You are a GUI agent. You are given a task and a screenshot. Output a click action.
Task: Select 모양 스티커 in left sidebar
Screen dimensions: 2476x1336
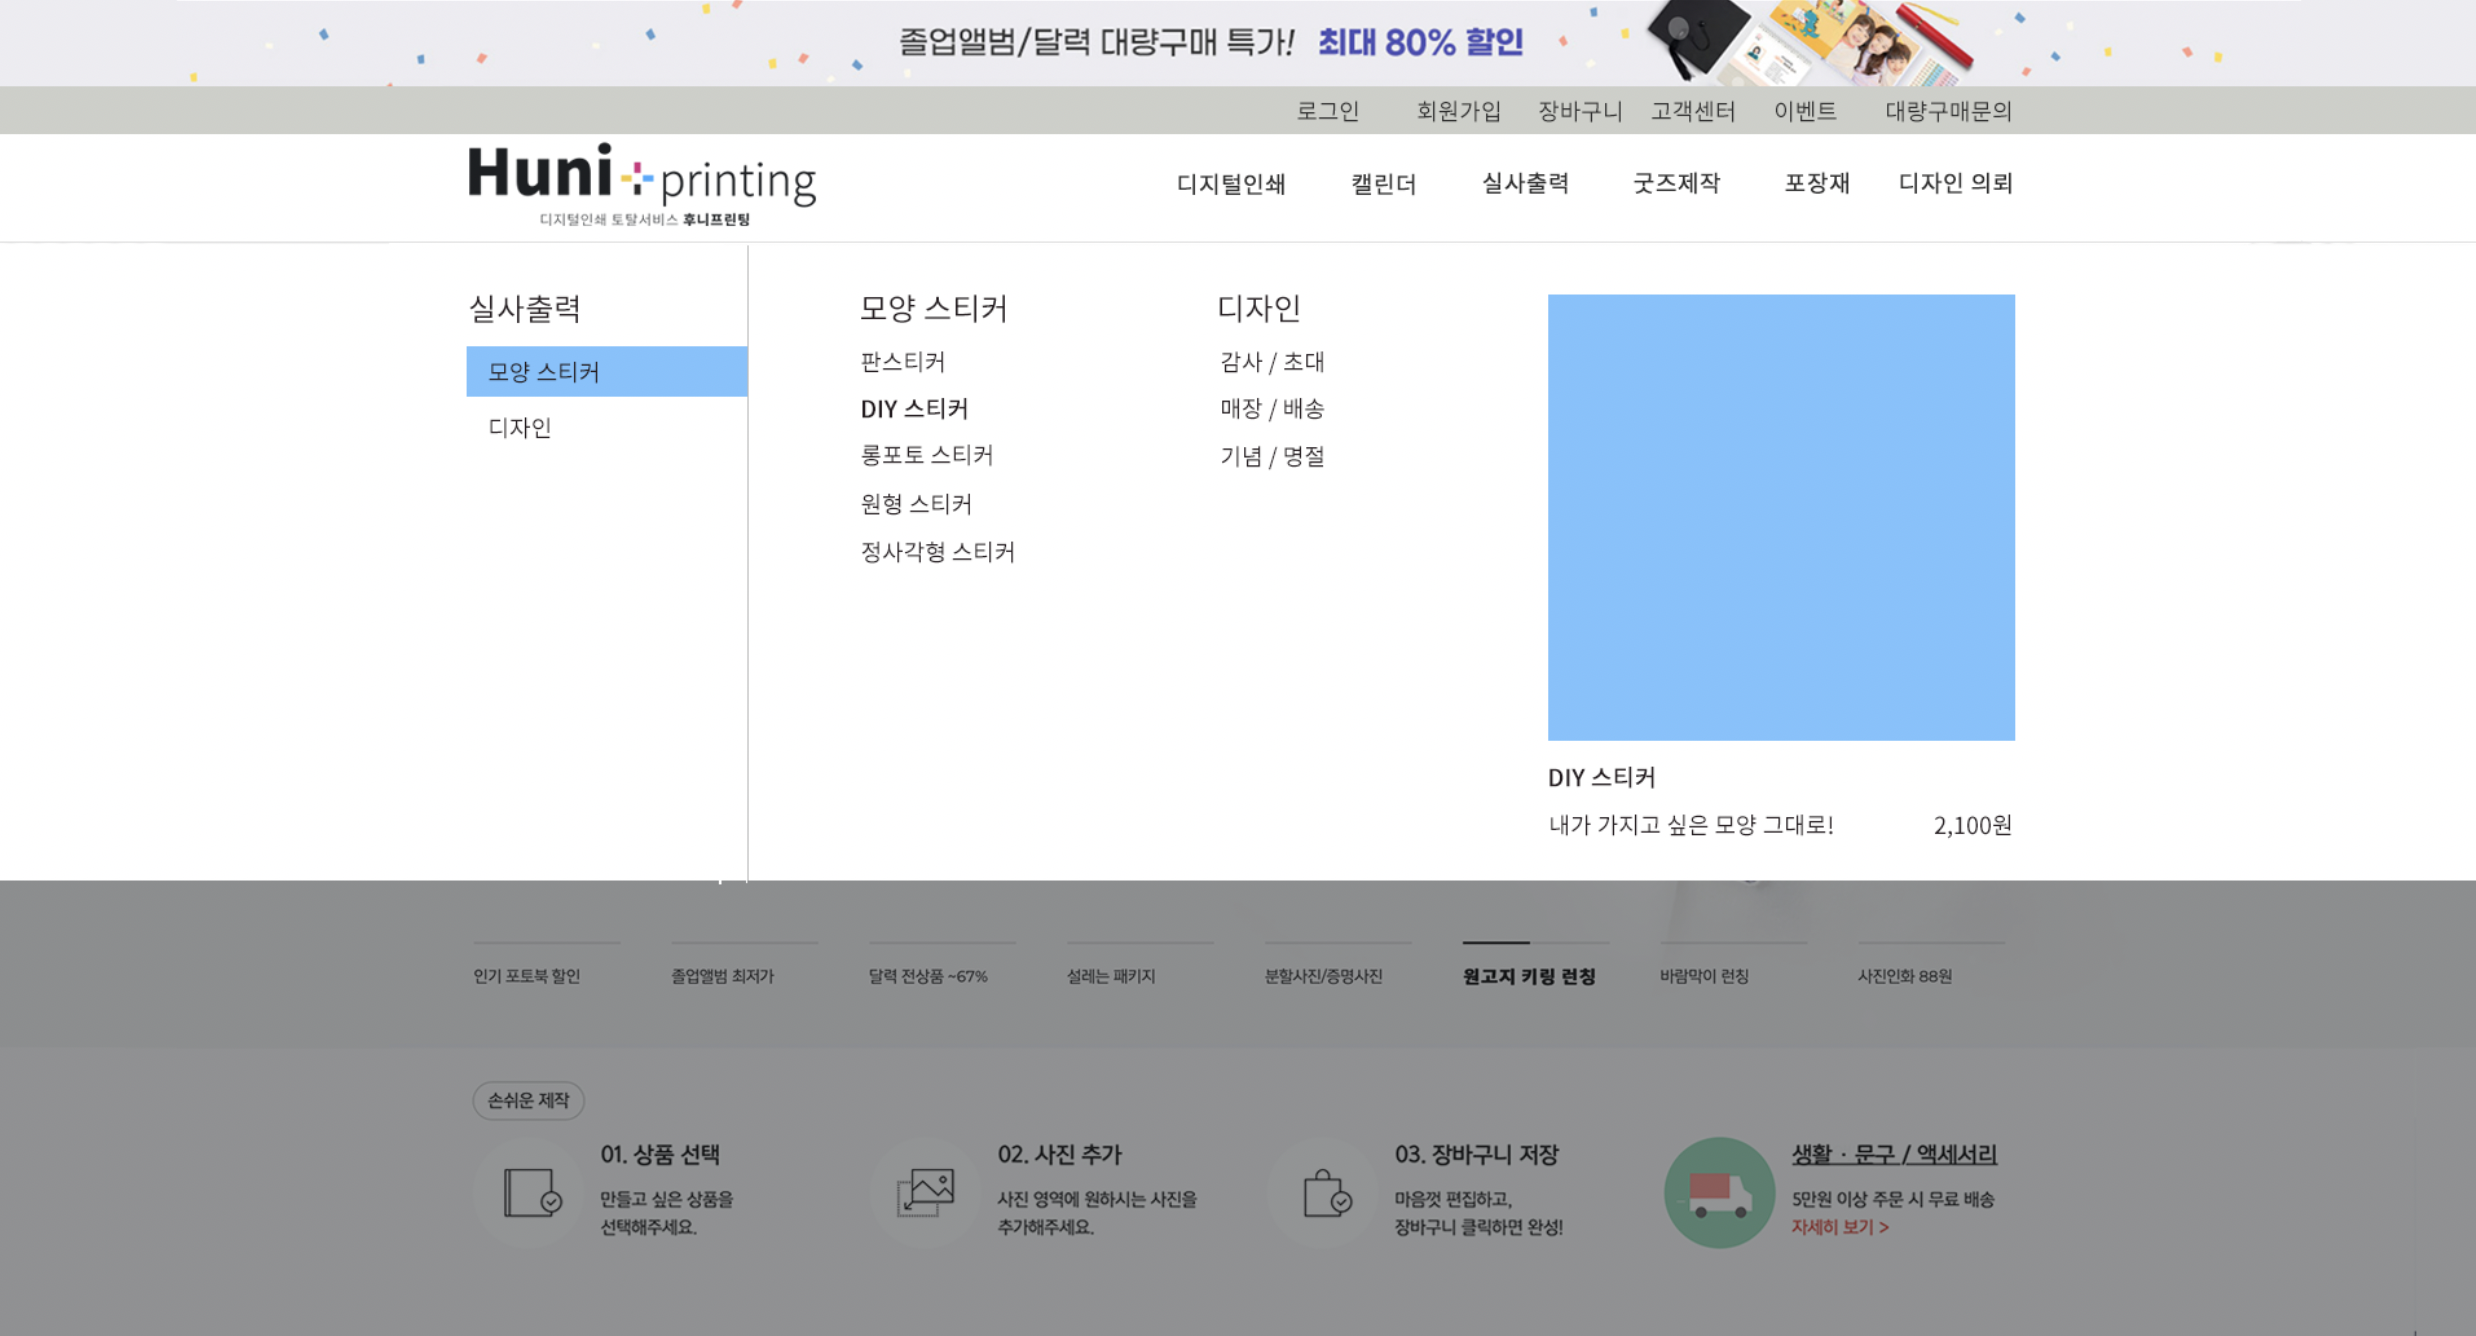pos(606,372)
